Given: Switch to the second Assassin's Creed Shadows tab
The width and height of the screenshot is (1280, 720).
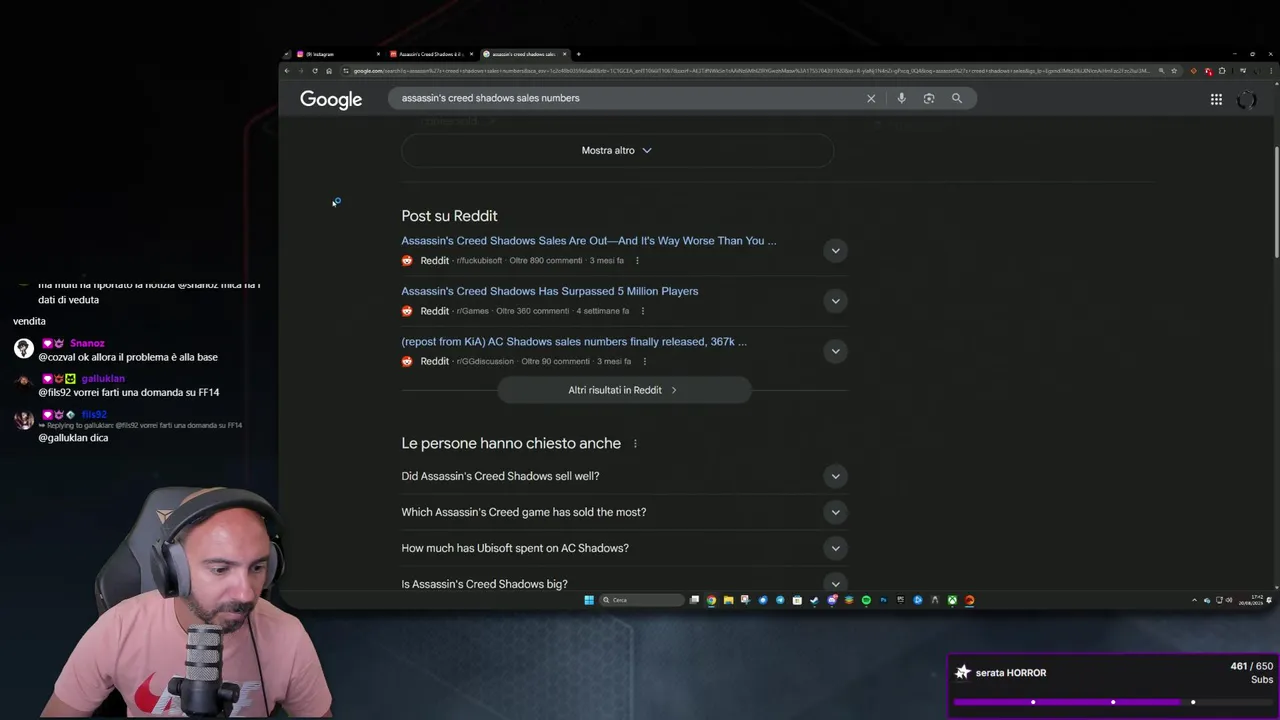Looking at the screenshot, I should 431,54.
